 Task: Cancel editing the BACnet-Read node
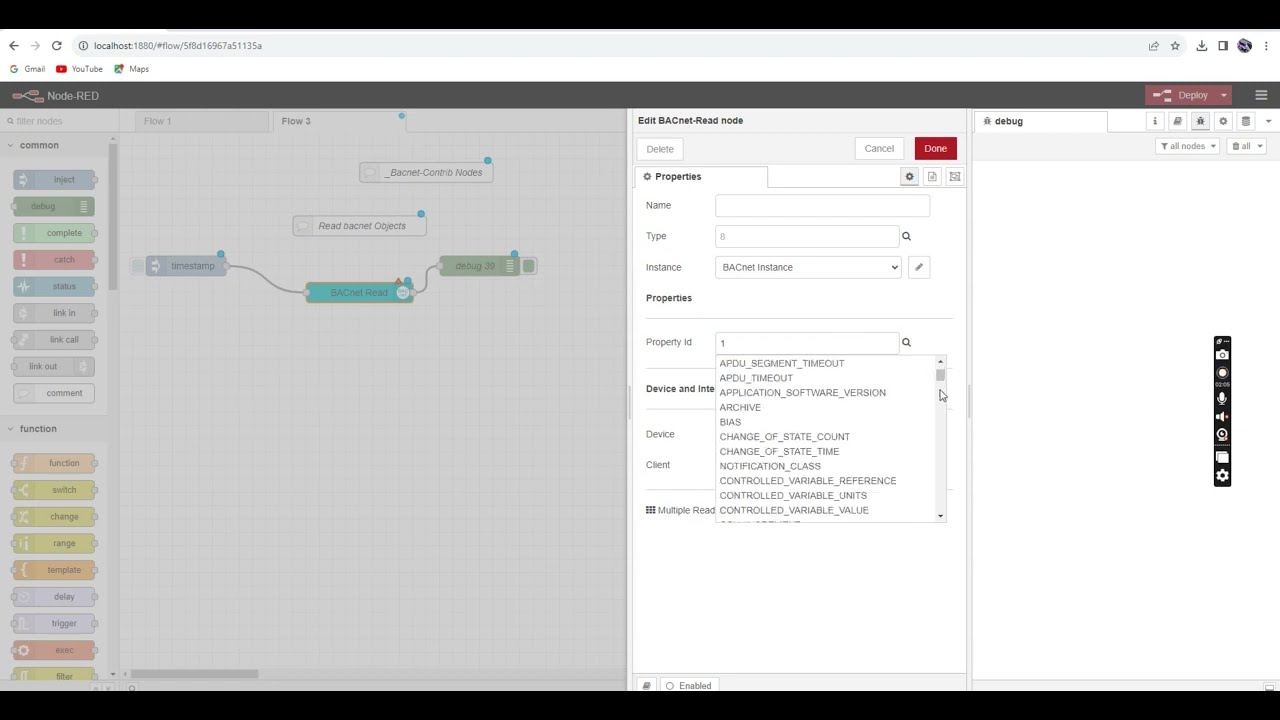click(x=879, y=149)
